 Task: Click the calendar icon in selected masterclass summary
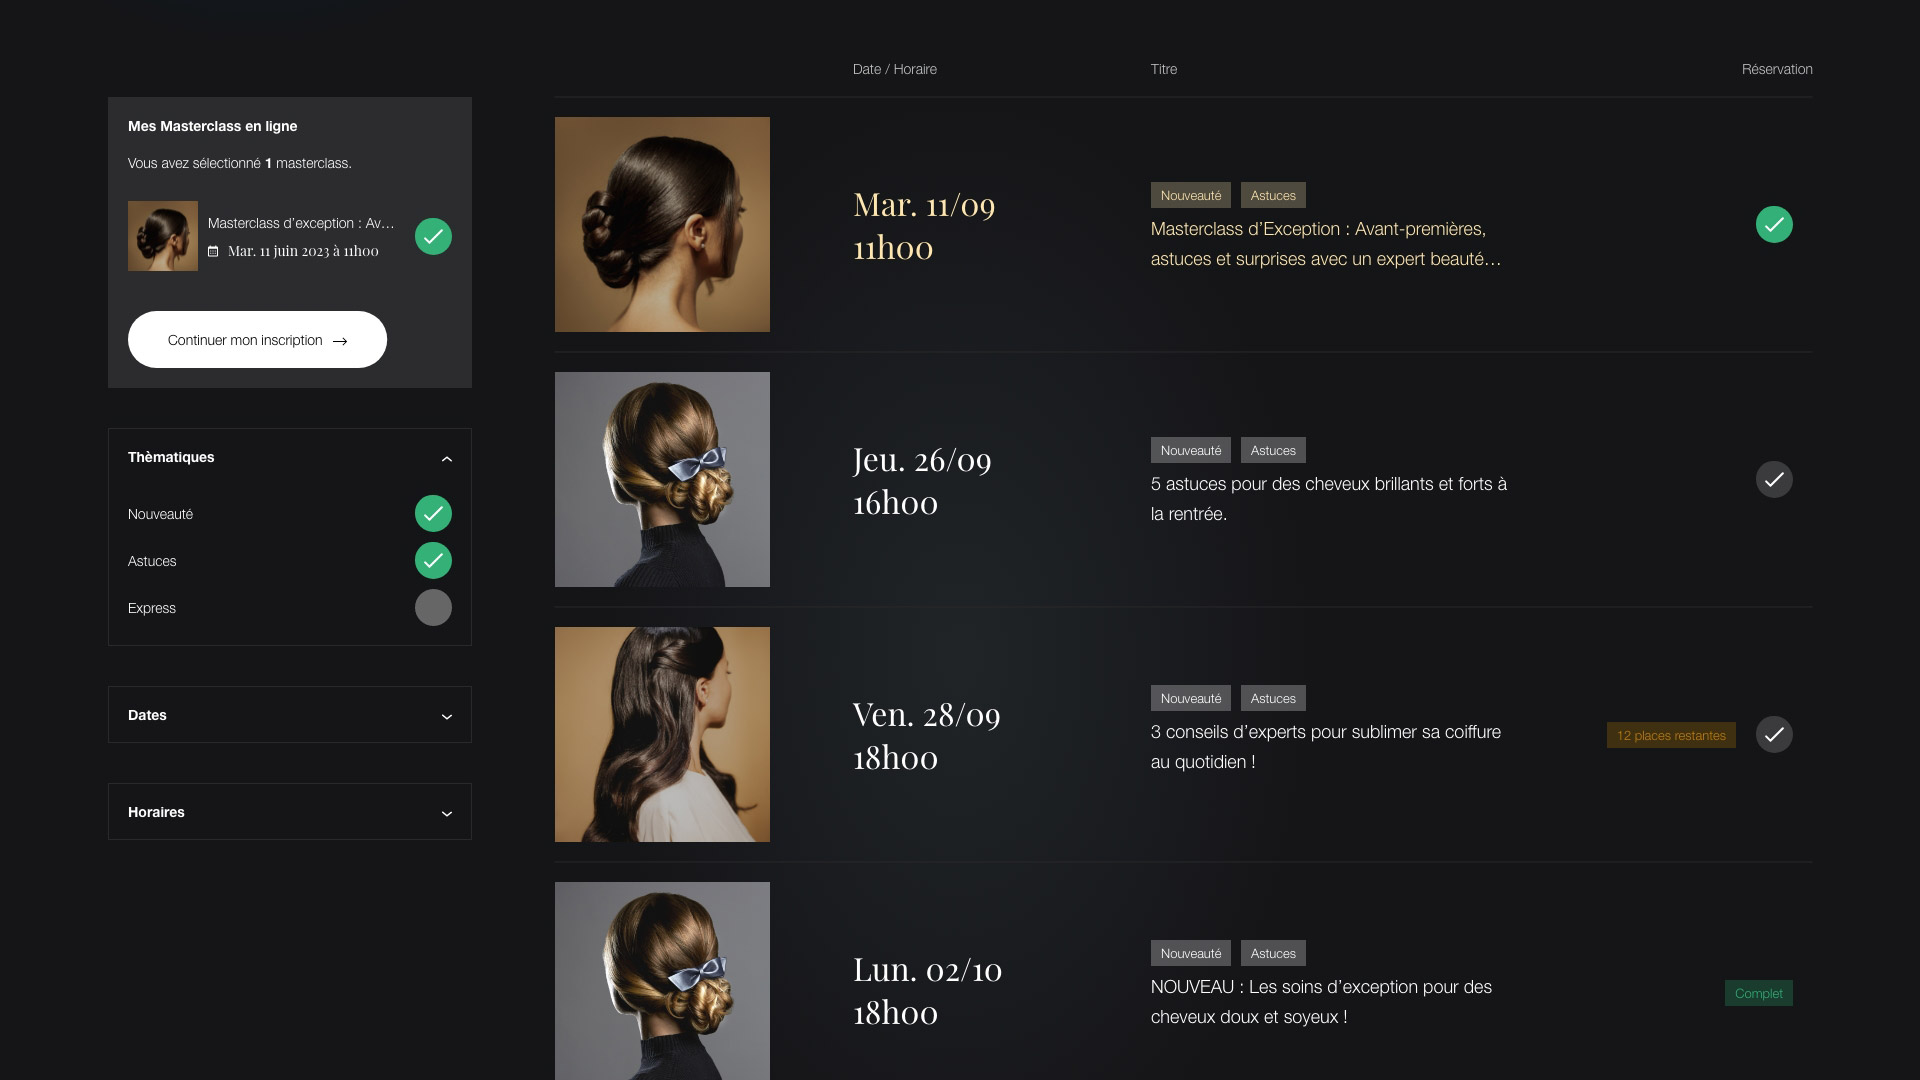213,252
